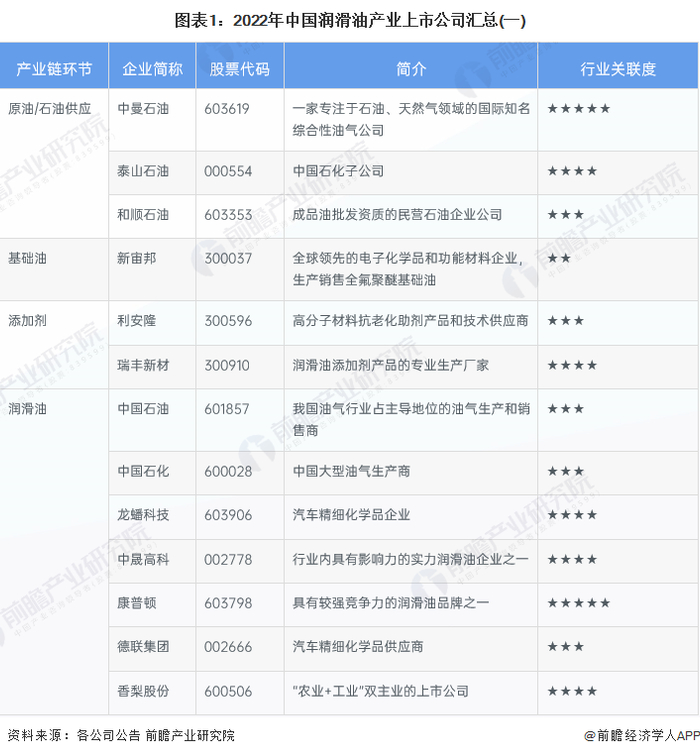
Task: Select stock code 300910
Action: coord(227,365)
